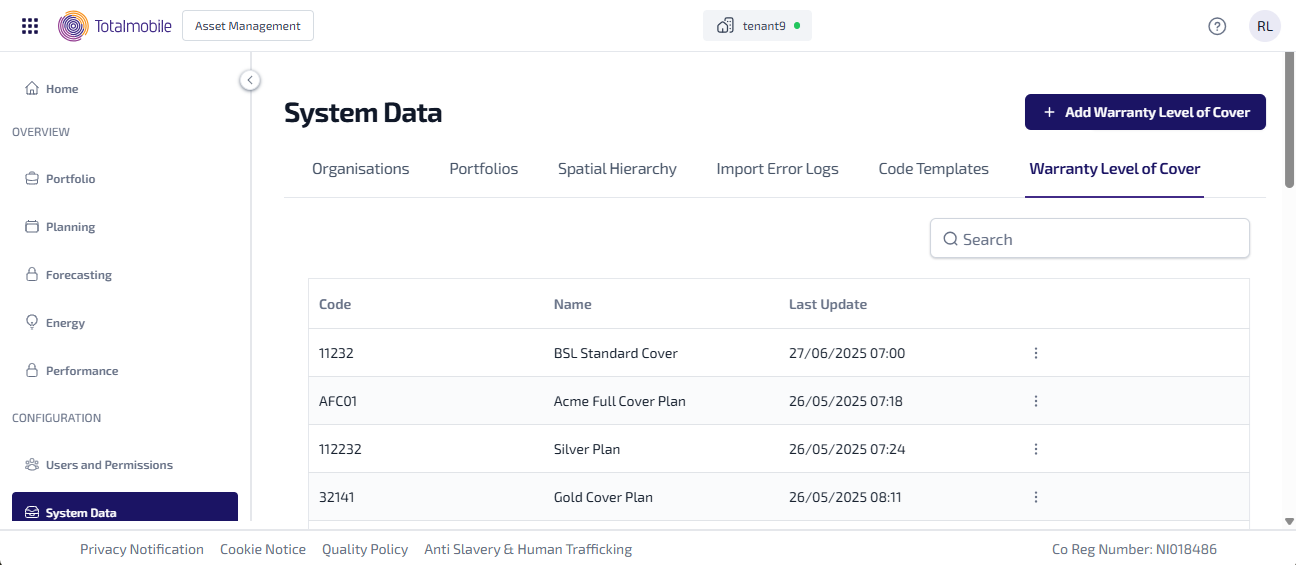Collapse the sidebar with chevron button
This screenshot has height=565, width=1296.
pyautogui.click(x=250, y=80)
